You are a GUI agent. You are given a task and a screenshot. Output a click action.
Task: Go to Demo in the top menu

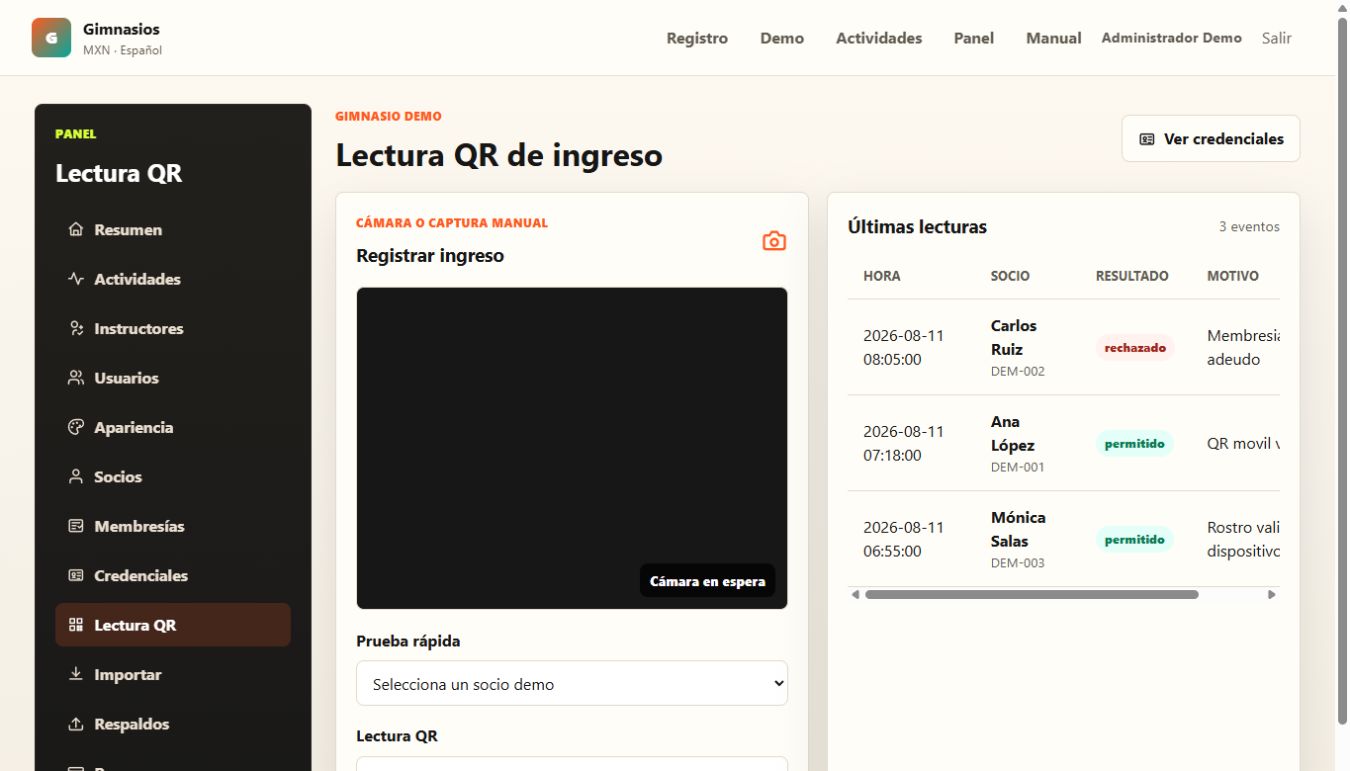(782, 38)
